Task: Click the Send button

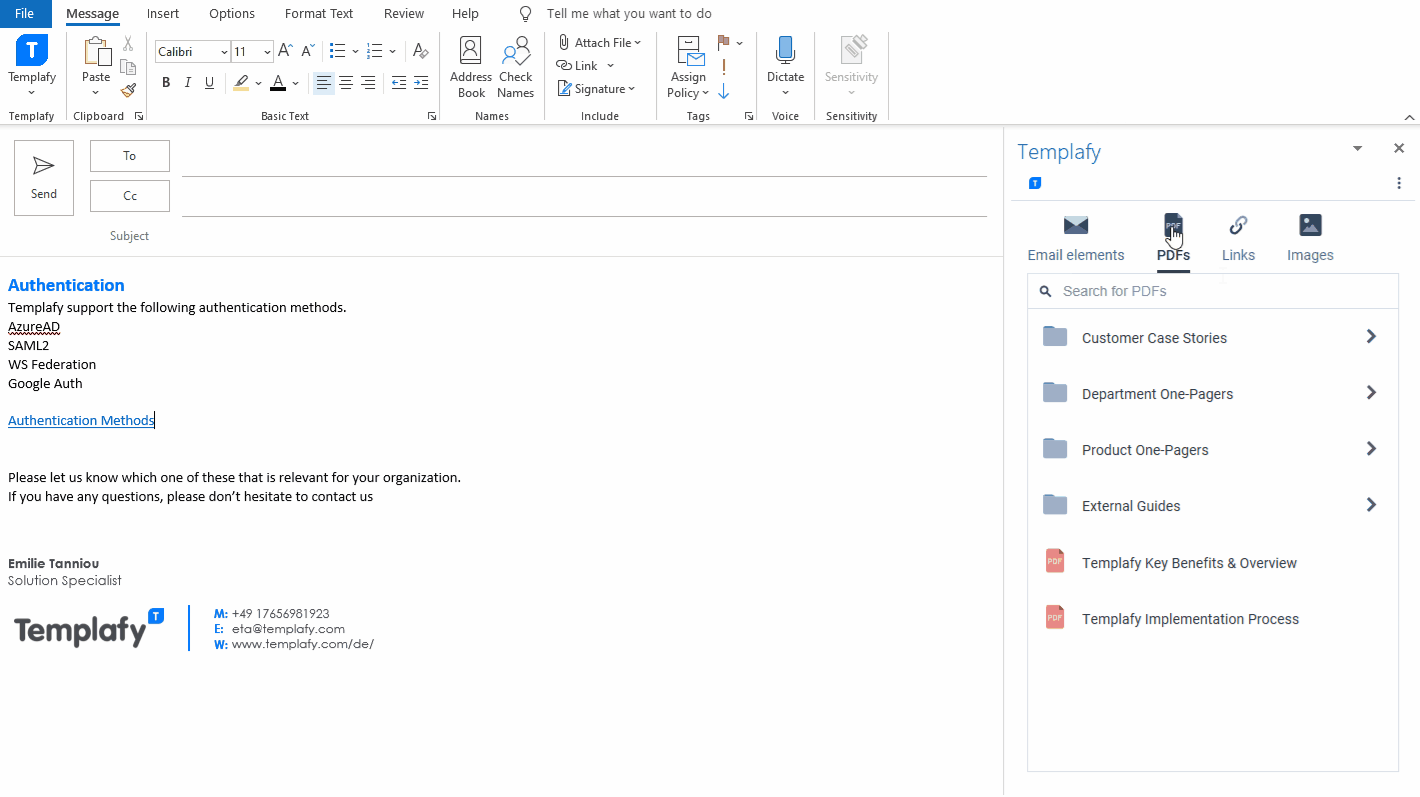Action: (43, 177)
